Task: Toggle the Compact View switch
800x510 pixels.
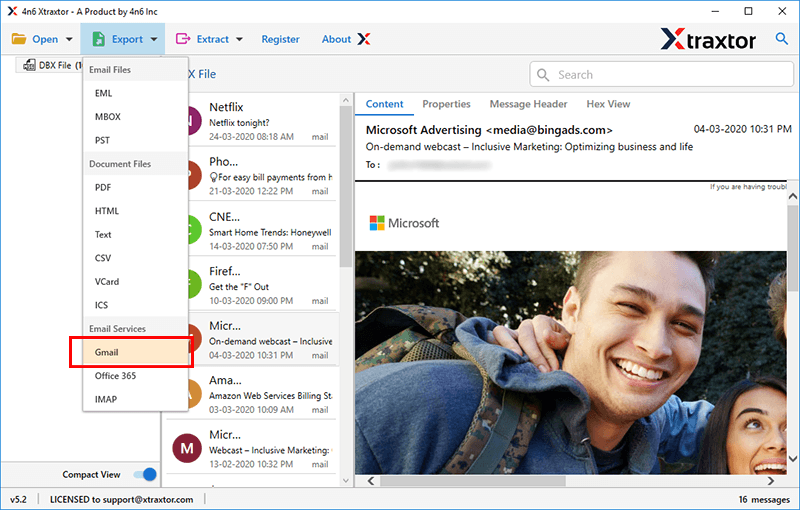Action: pos(145,474)
